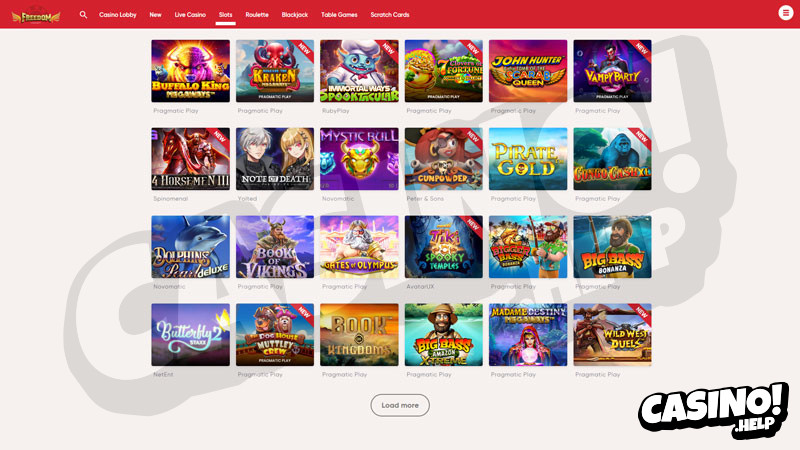Select the Roulette menu item

(257, 15)
